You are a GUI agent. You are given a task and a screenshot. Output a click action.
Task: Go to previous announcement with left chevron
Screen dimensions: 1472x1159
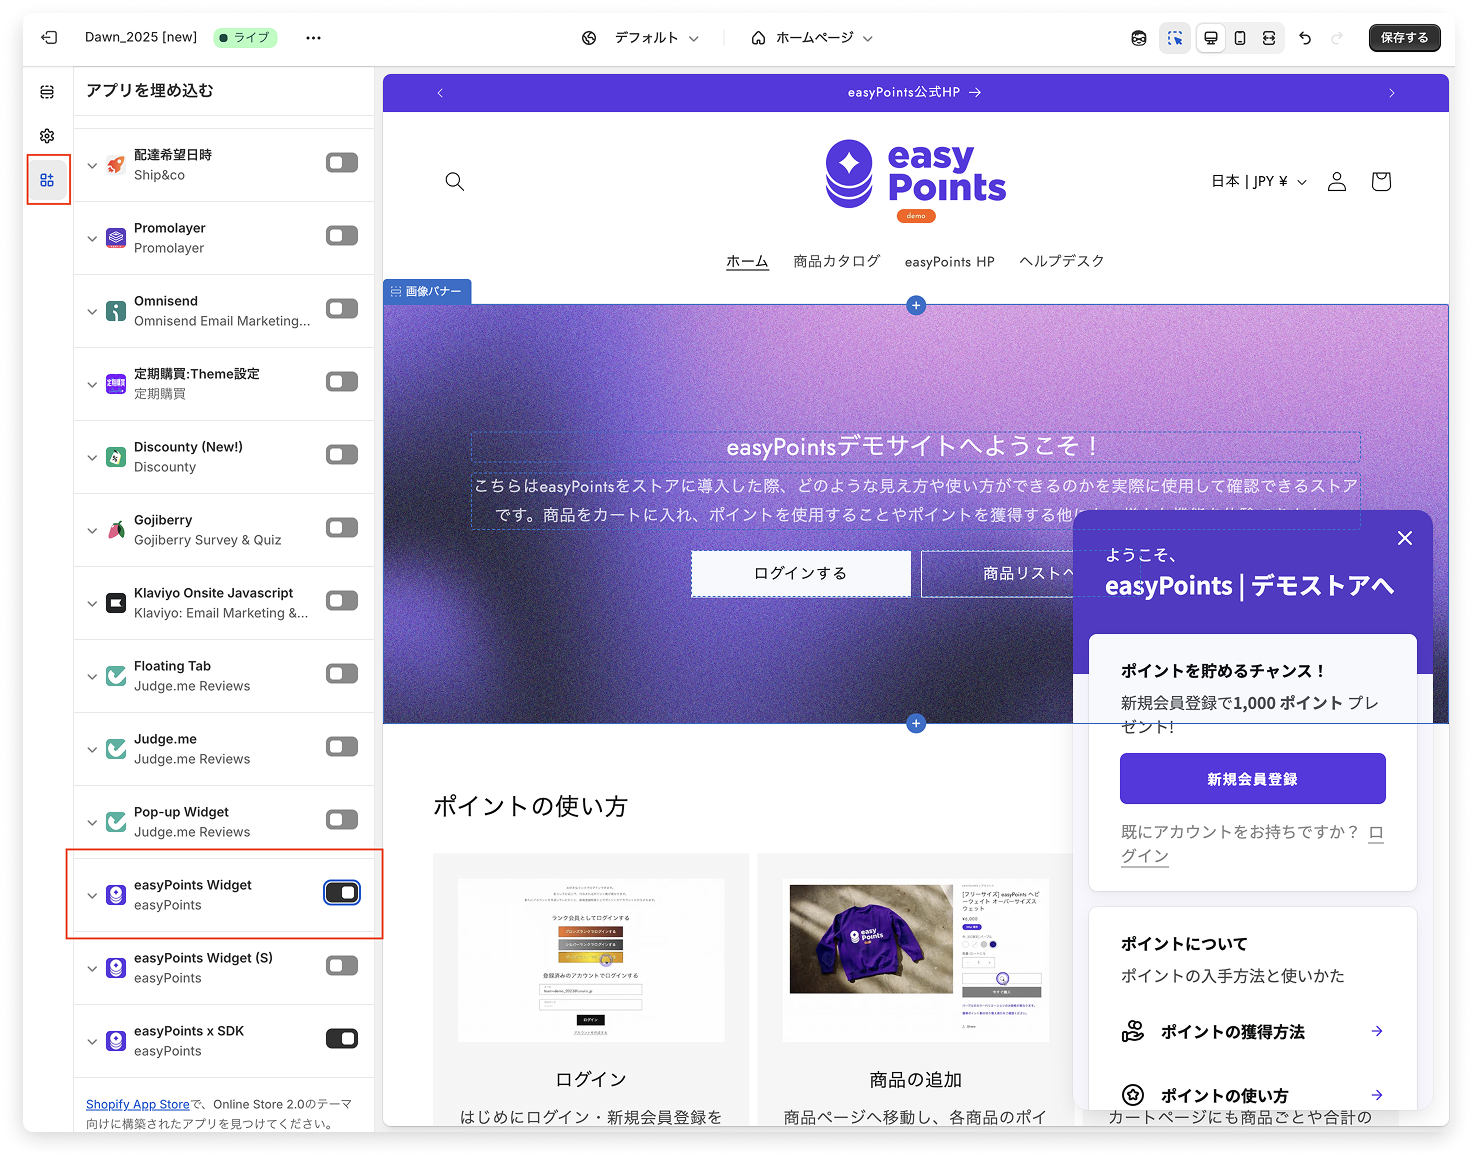[x=440, y=93]
